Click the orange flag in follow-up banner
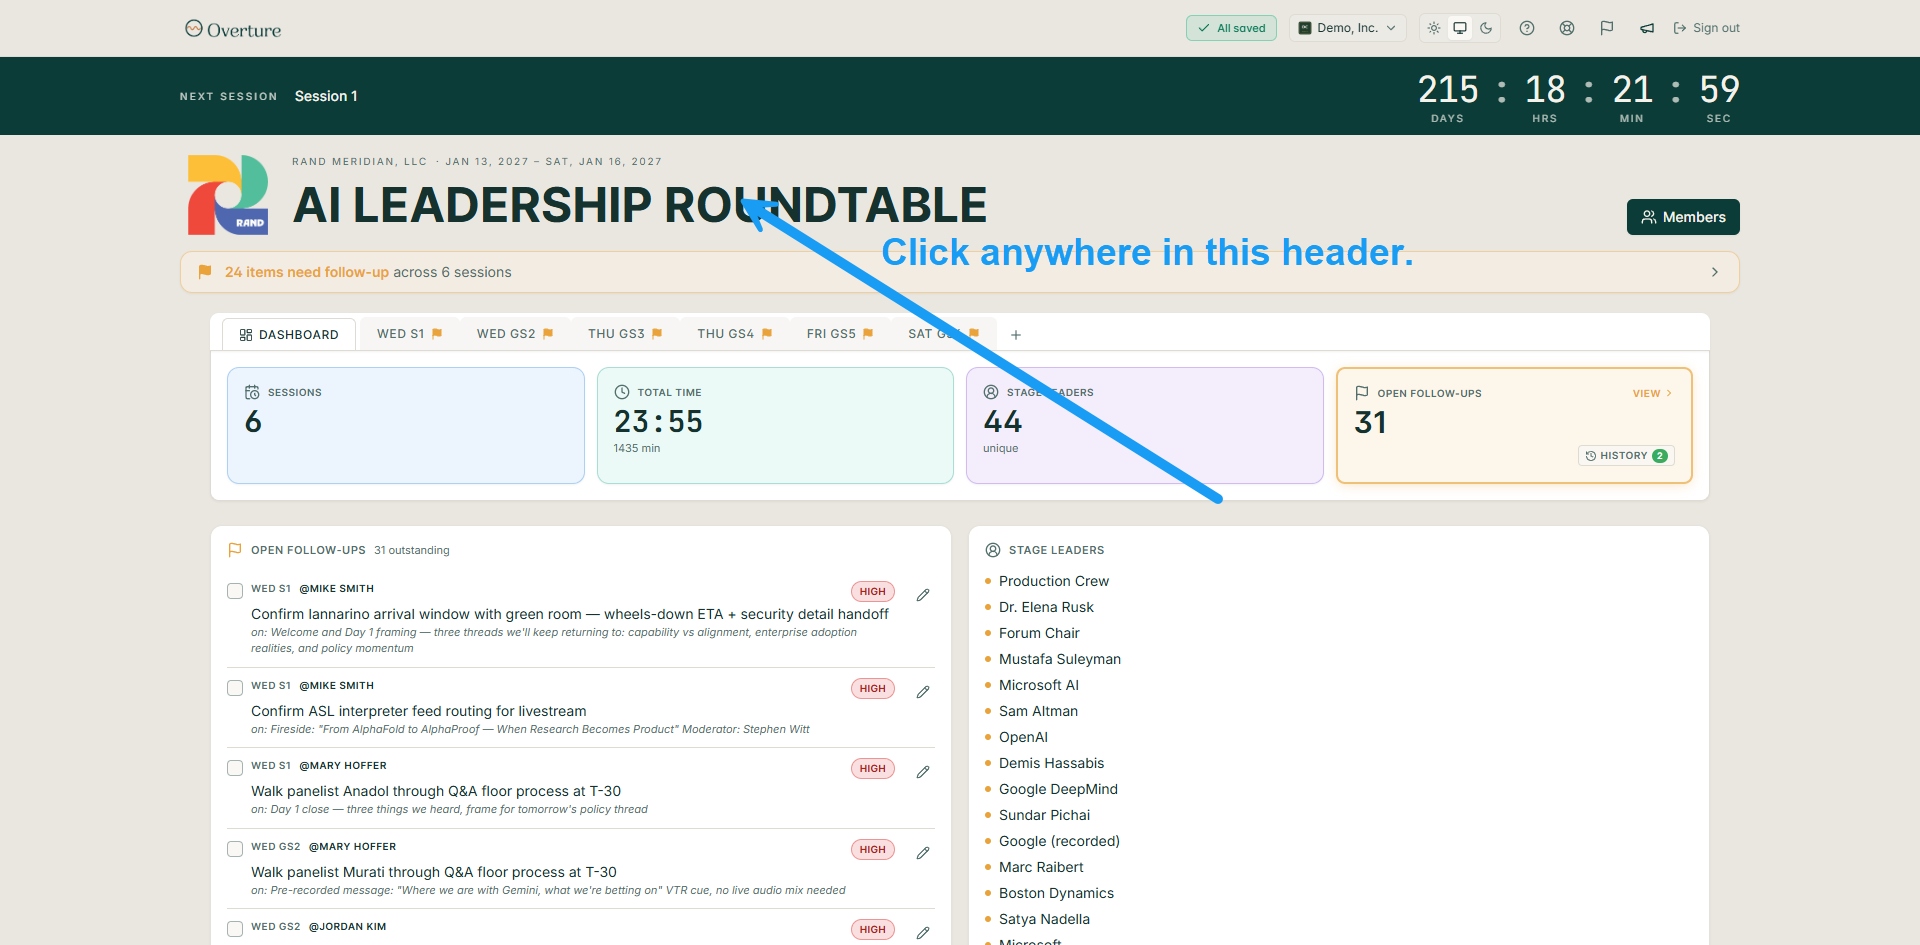 tap(205, 272)
